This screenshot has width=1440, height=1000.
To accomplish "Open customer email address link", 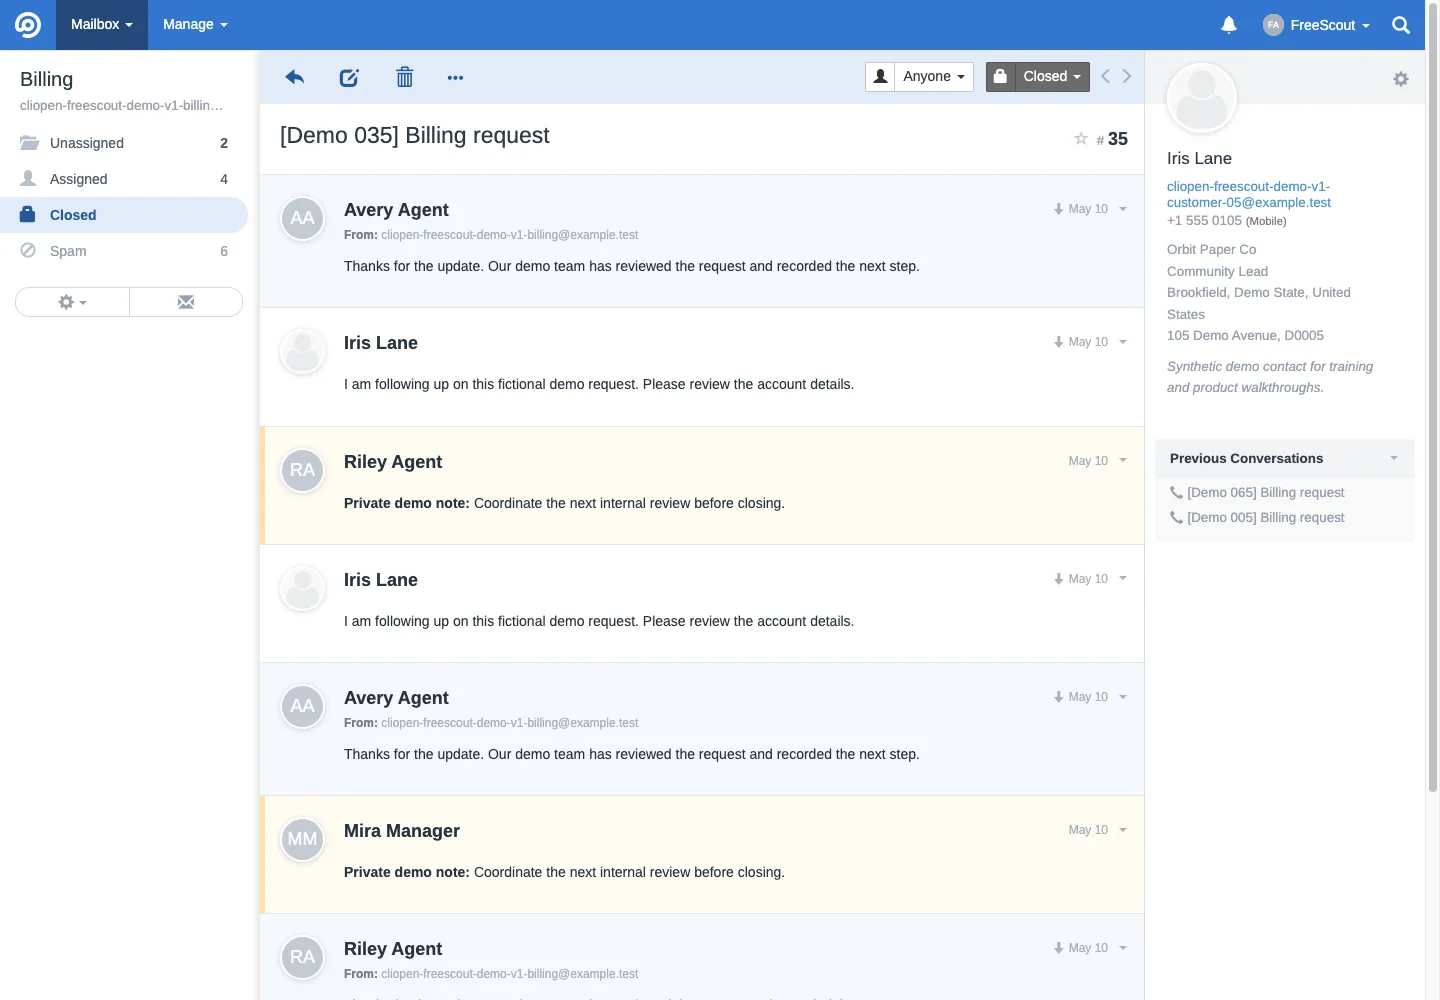I will pos(1249,194).
